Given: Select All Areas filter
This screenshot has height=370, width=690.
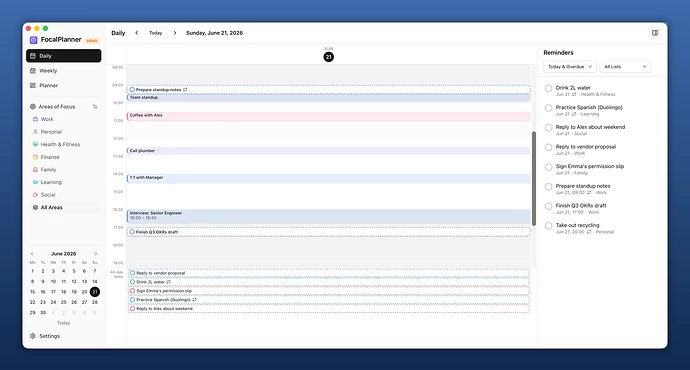Looking at the screenshot, I should [64, 207].
